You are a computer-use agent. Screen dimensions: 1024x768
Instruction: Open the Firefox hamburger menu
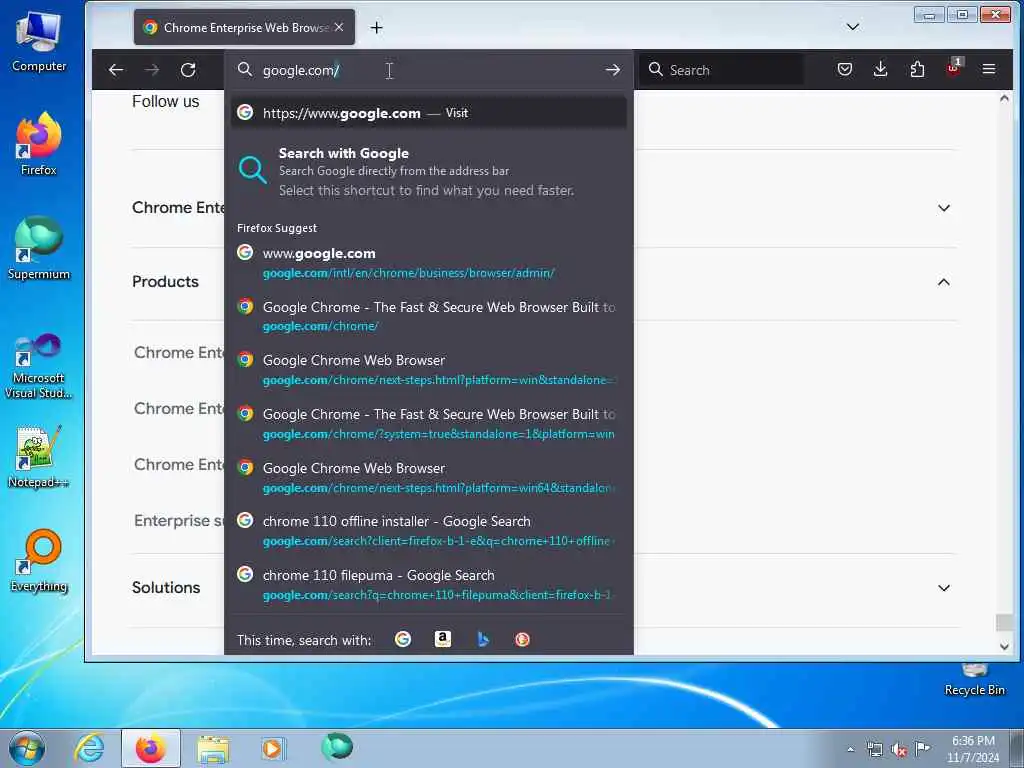coord(989,69)
